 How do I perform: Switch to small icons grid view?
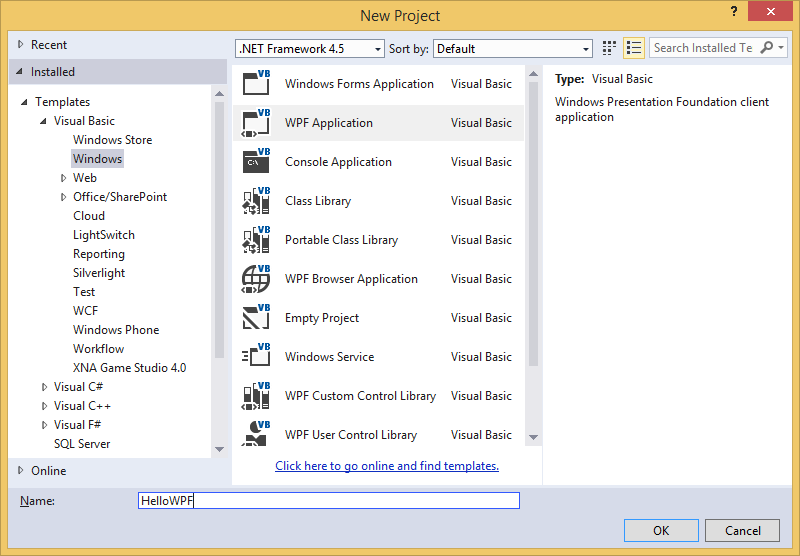pyautogui.click(x=609, y=48)
